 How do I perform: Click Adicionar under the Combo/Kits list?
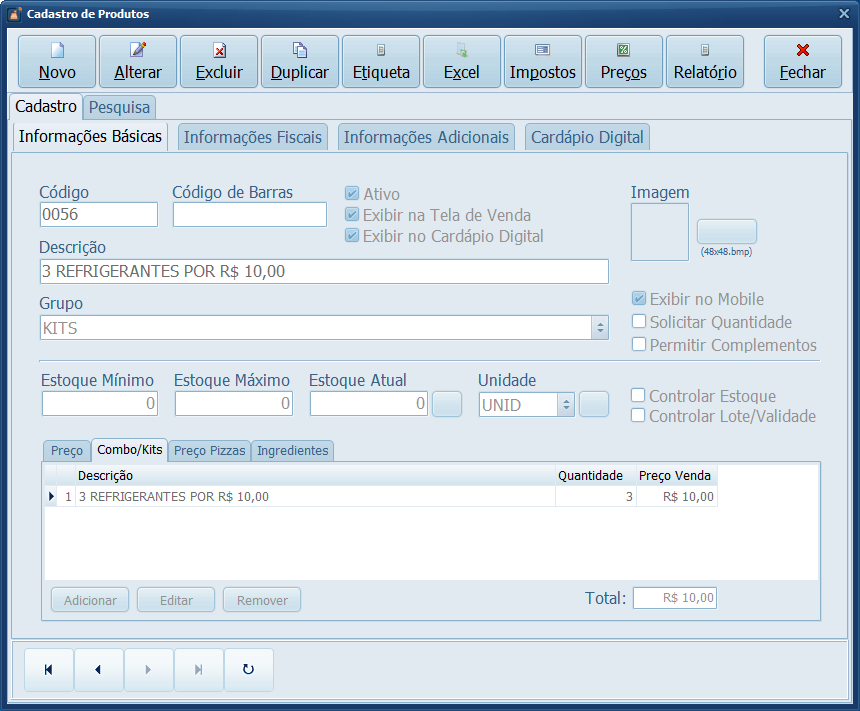(89, 599)
